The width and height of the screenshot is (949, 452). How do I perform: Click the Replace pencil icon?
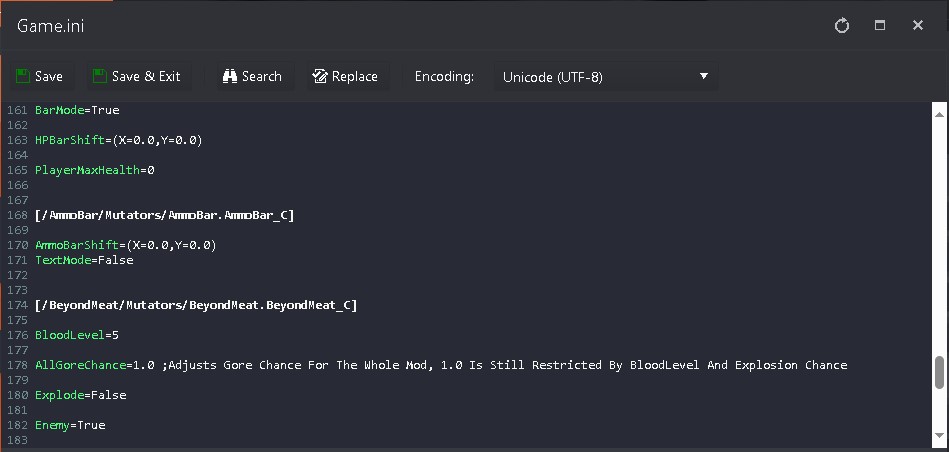[320, 76]
